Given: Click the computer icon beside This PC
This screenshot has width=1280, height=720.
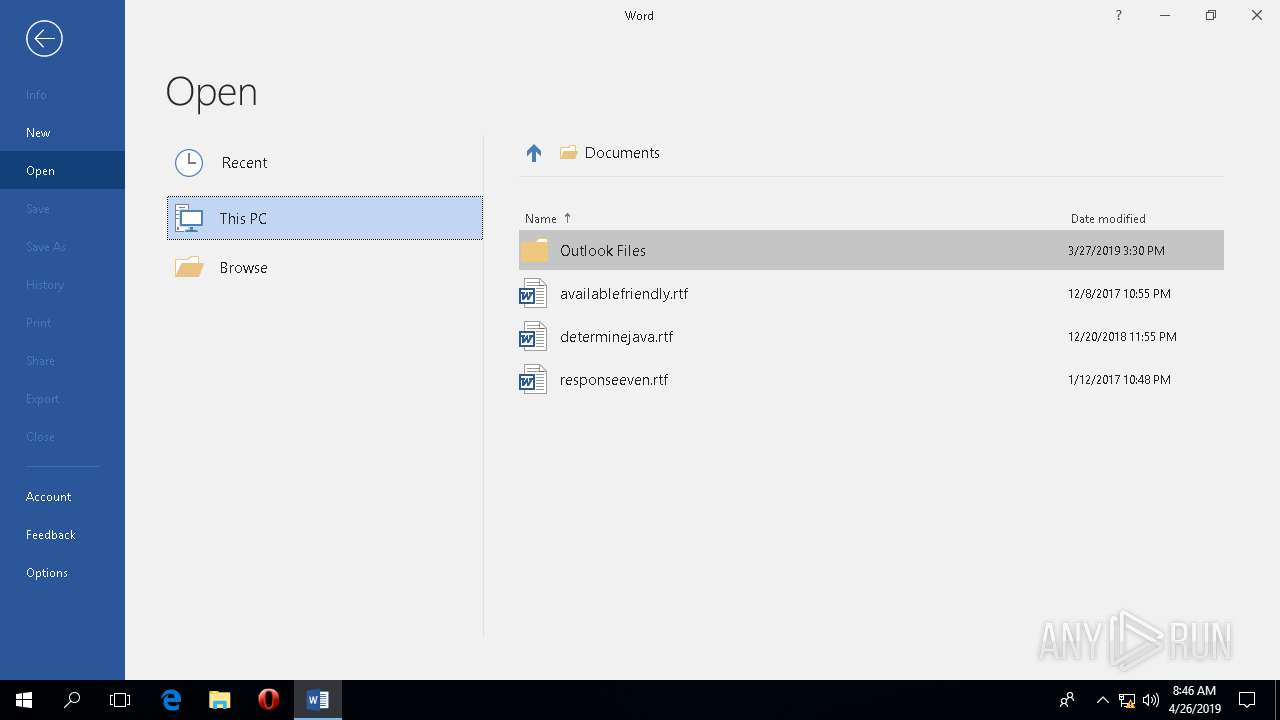Looking at the screenshot, I should pyautogui.click(x=189, y=218).
